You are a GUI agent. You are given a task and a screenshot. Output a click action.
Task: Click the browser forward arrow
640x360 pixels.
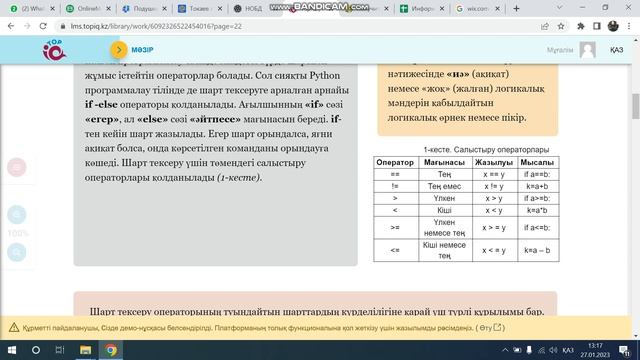pyautogui.click(x=27, y=26)
